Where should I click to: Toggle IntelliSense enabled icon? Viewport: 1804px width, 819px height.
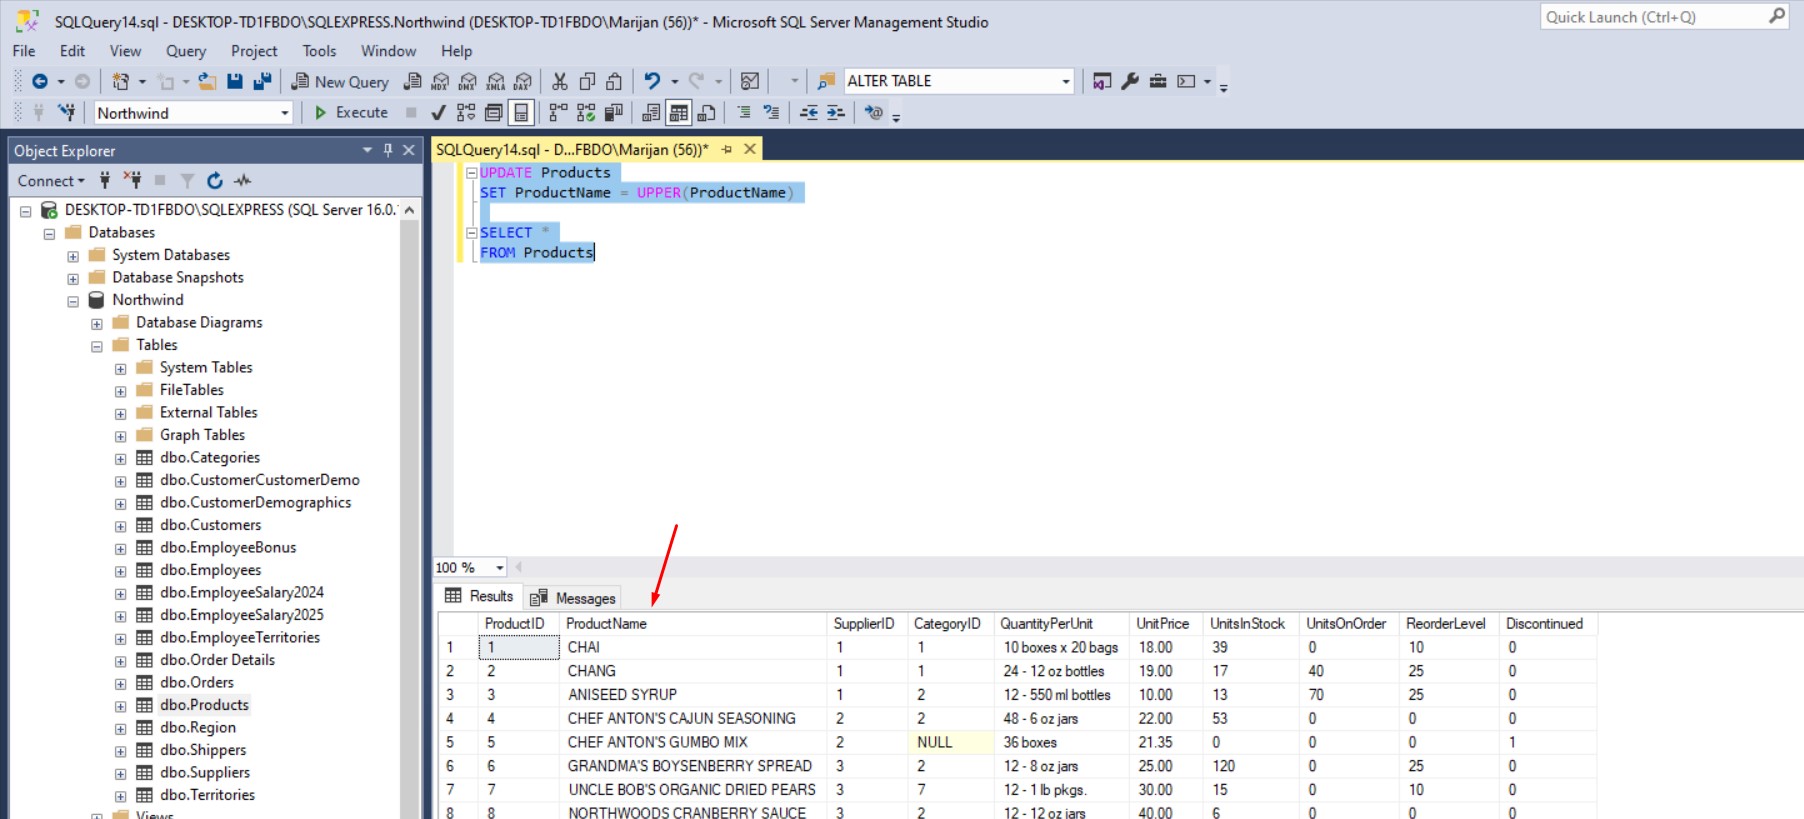tap(521, 113)
